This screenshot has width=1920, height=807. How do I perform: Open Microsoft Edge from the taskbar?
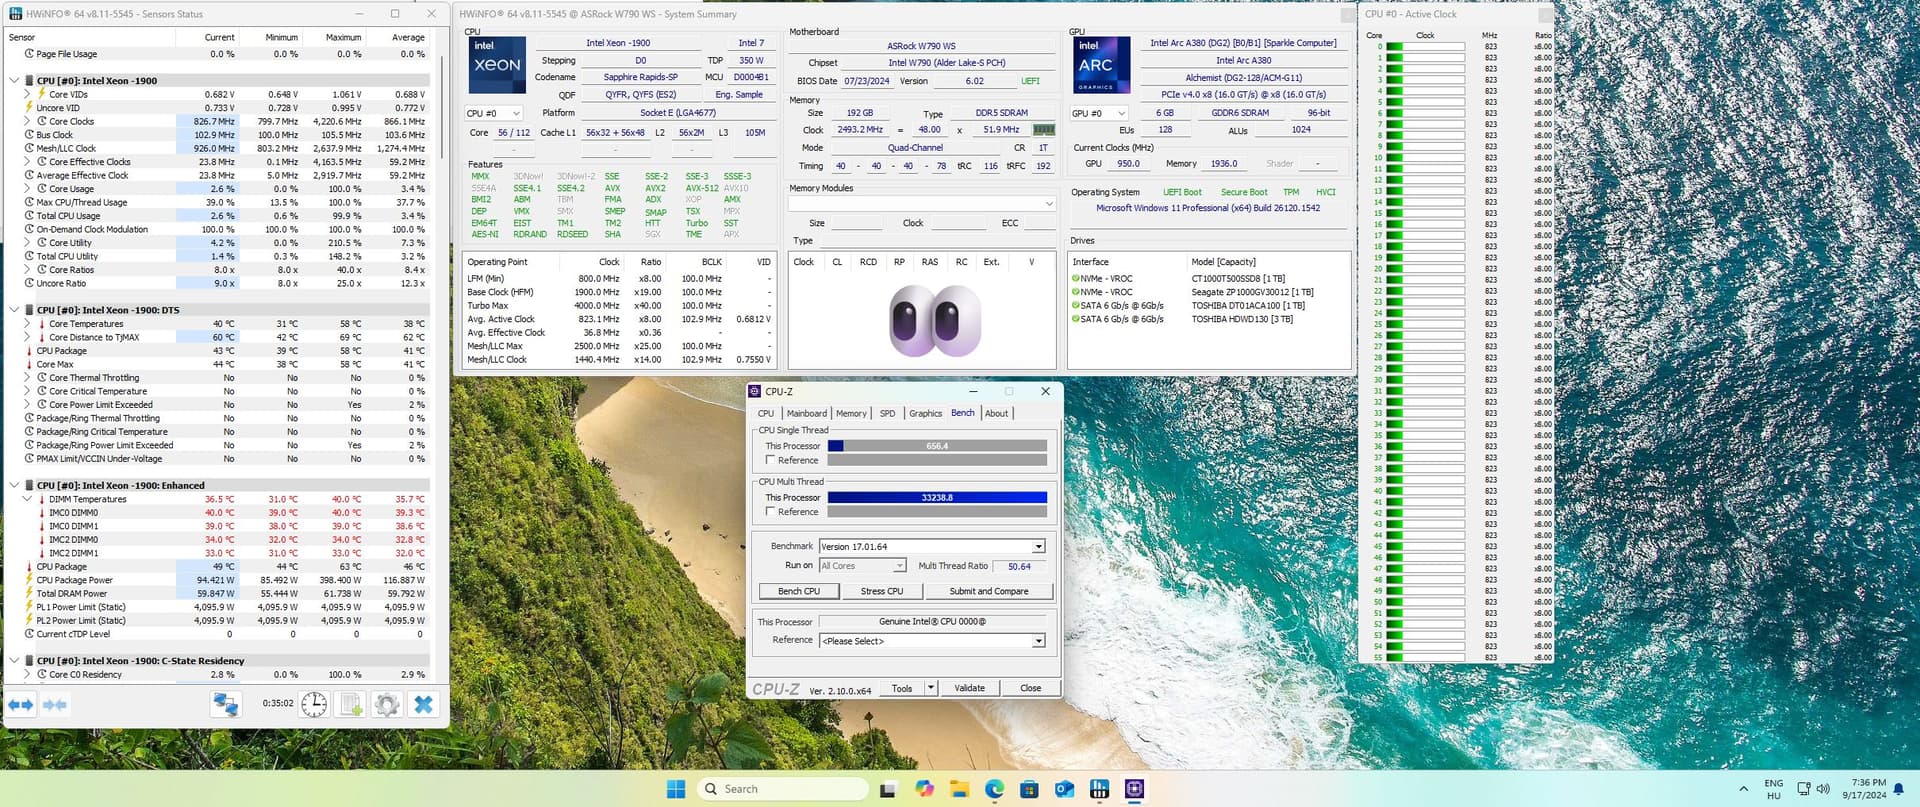point(994,789)
